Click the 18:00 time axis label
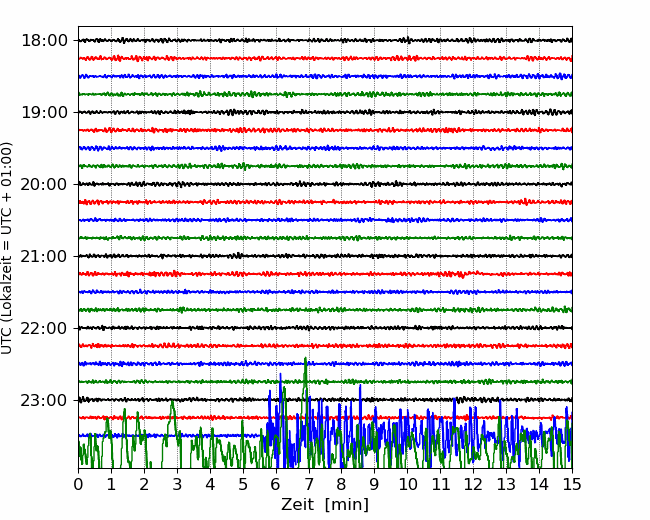Screen dimensions: 650x520 [x=44, y=41]
